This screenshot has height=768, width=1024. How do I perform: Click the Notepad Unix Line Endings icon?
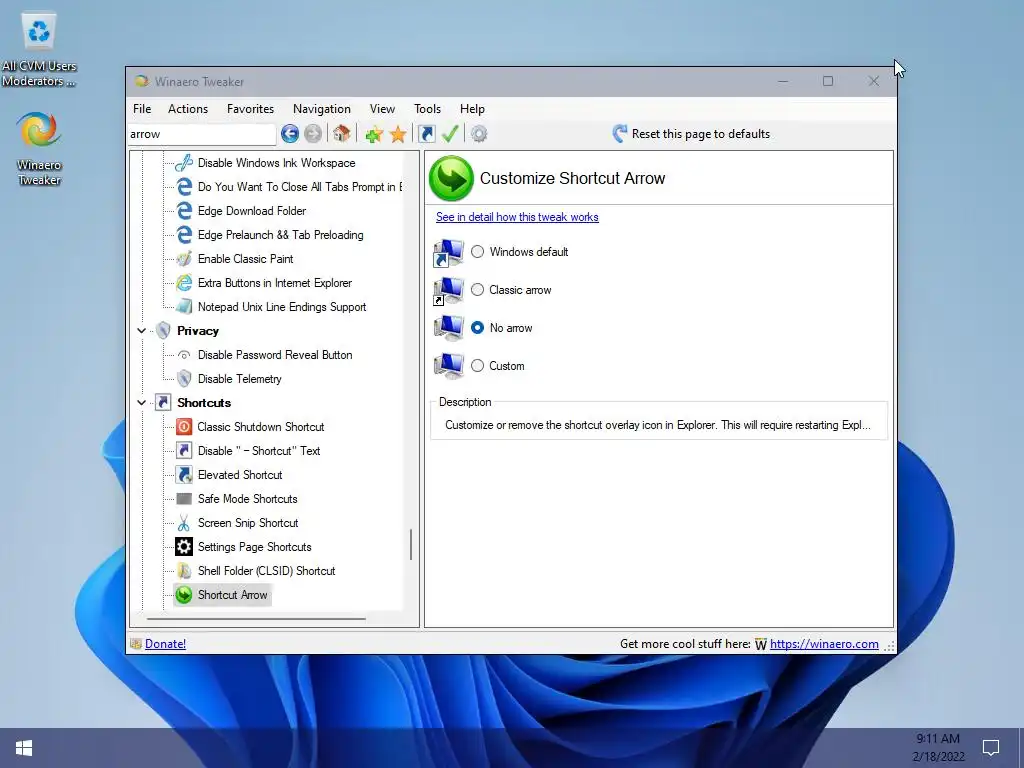point(184,306)
